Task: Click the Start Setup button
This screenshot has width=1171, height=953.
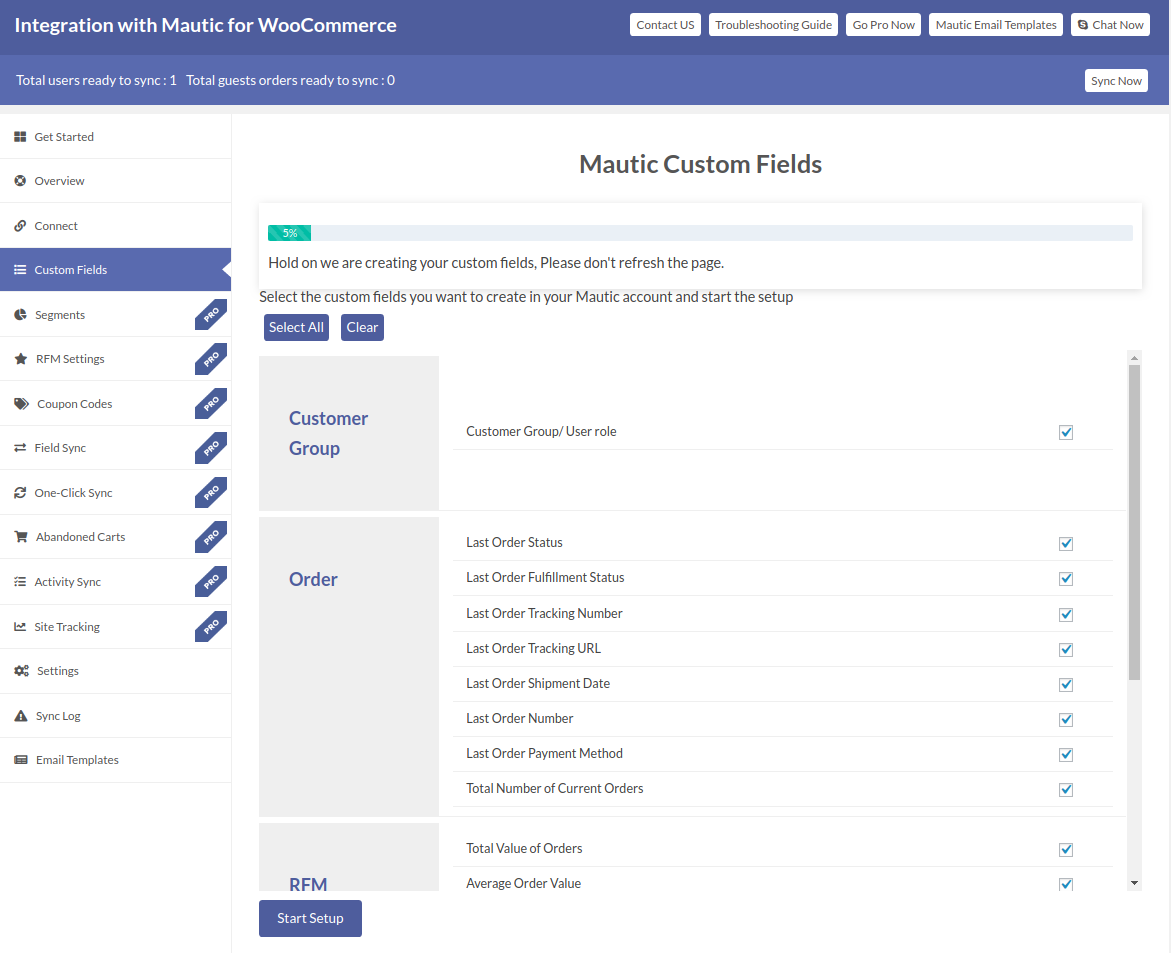Action: (310, 918)
